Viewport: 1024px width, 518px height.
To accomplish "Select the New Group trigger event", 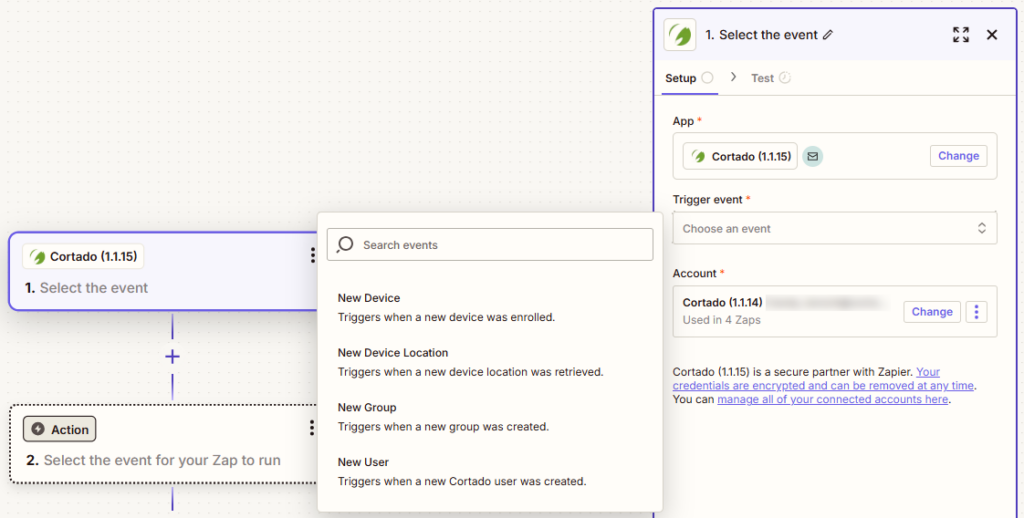I will [x=490, y=417].
